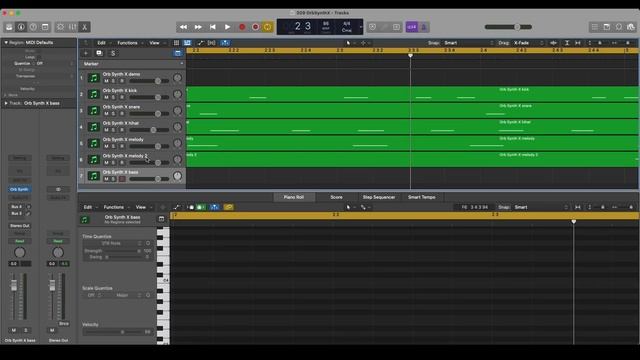Viewport: 640px width, 360px height.
Task: Expand the Track Orb Synth X bass inspector
Action: coord(6,103)
